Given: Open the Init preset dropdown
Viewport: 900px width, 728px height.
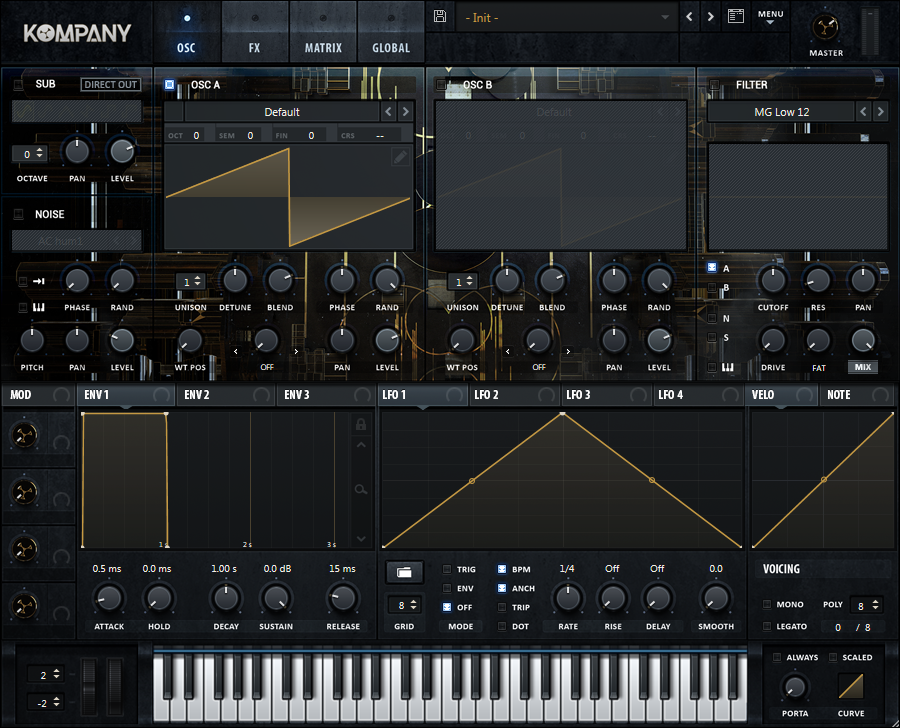Looking at the screenshot, I should [x=566, y=18].
